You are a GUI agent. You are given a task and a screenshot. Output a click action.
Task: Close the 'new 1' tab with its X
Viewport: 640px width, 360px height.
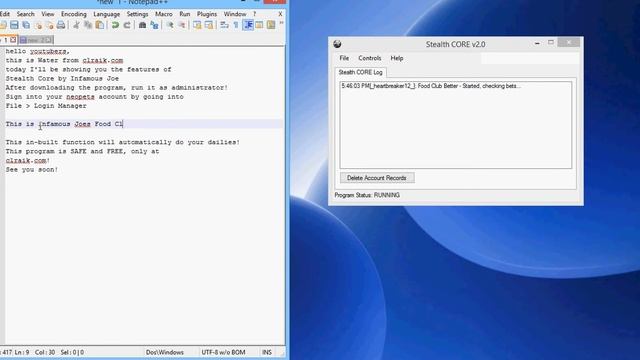[x=13, y=40]
